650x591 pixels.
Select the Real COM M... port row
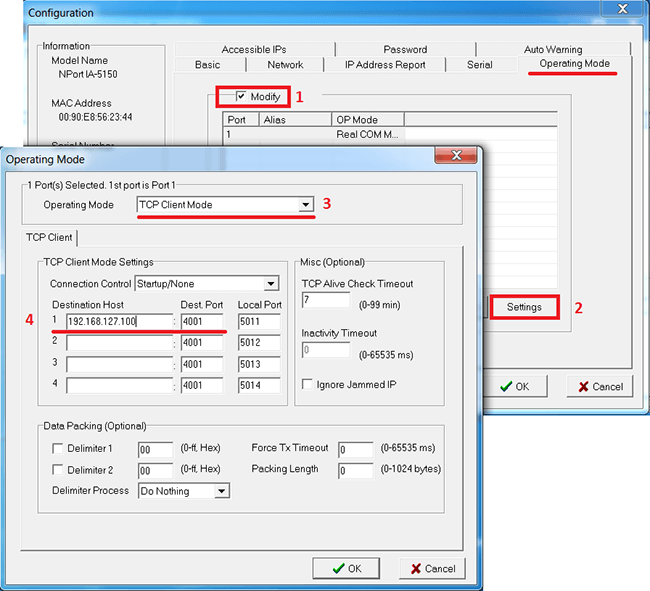coord(390,134)
